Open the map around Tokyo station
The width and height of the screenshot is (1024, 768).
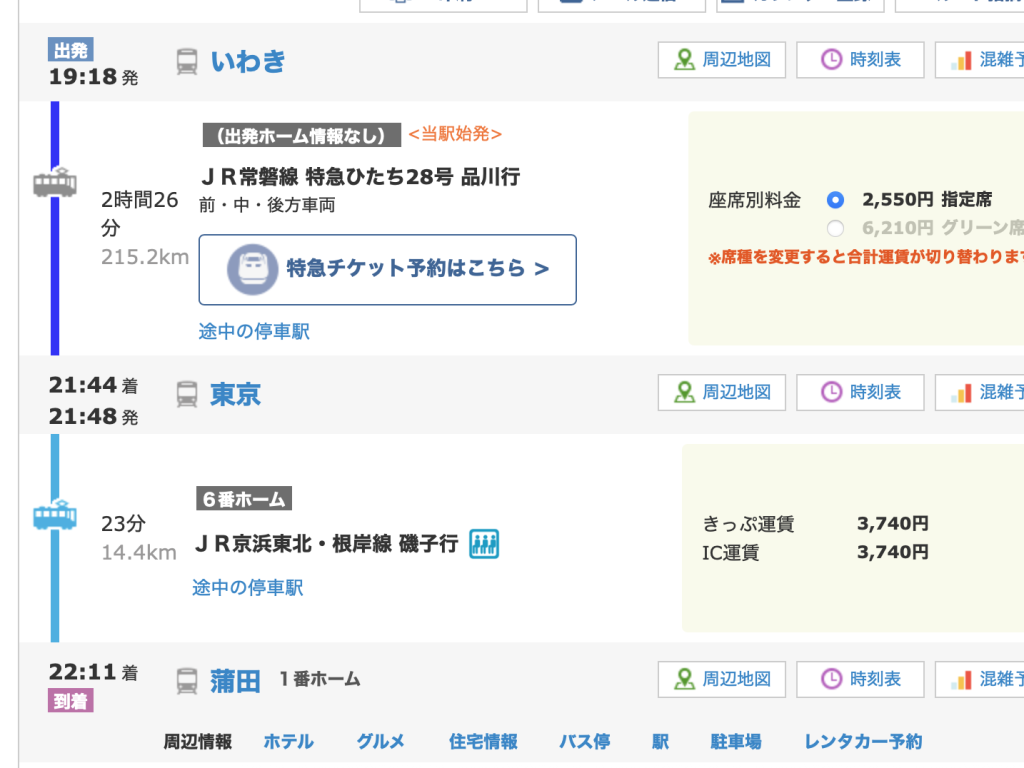pyautogui.click(x=721, y=392)
